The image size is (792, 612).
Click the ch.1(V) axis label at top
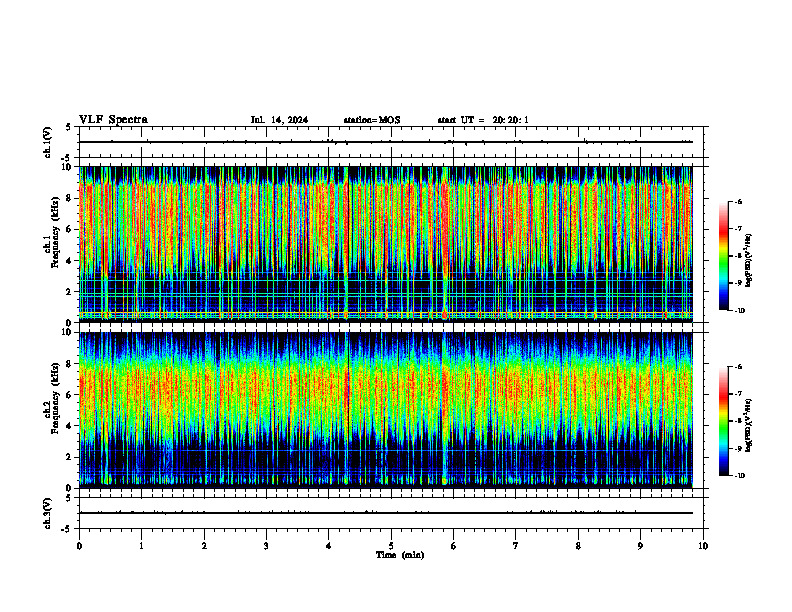pyautogui.click(x=48, y=142)
